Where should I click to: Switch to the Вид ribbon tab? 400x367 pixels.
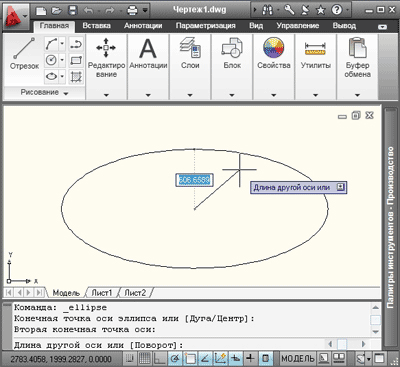click(256, 26)
